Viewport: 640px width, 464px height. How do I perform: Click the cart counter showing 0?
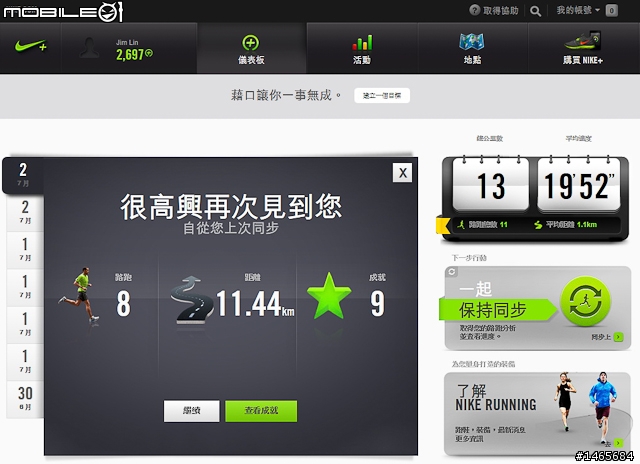[x=611, y=11]
